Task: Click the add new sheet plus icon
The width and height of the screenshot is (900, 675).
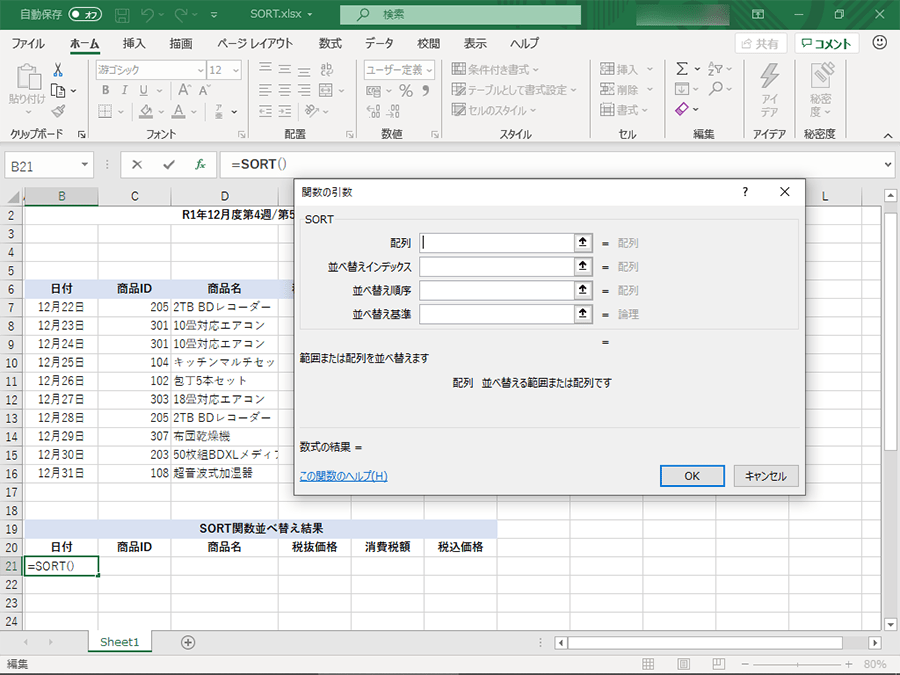Action: pos(188,642)
